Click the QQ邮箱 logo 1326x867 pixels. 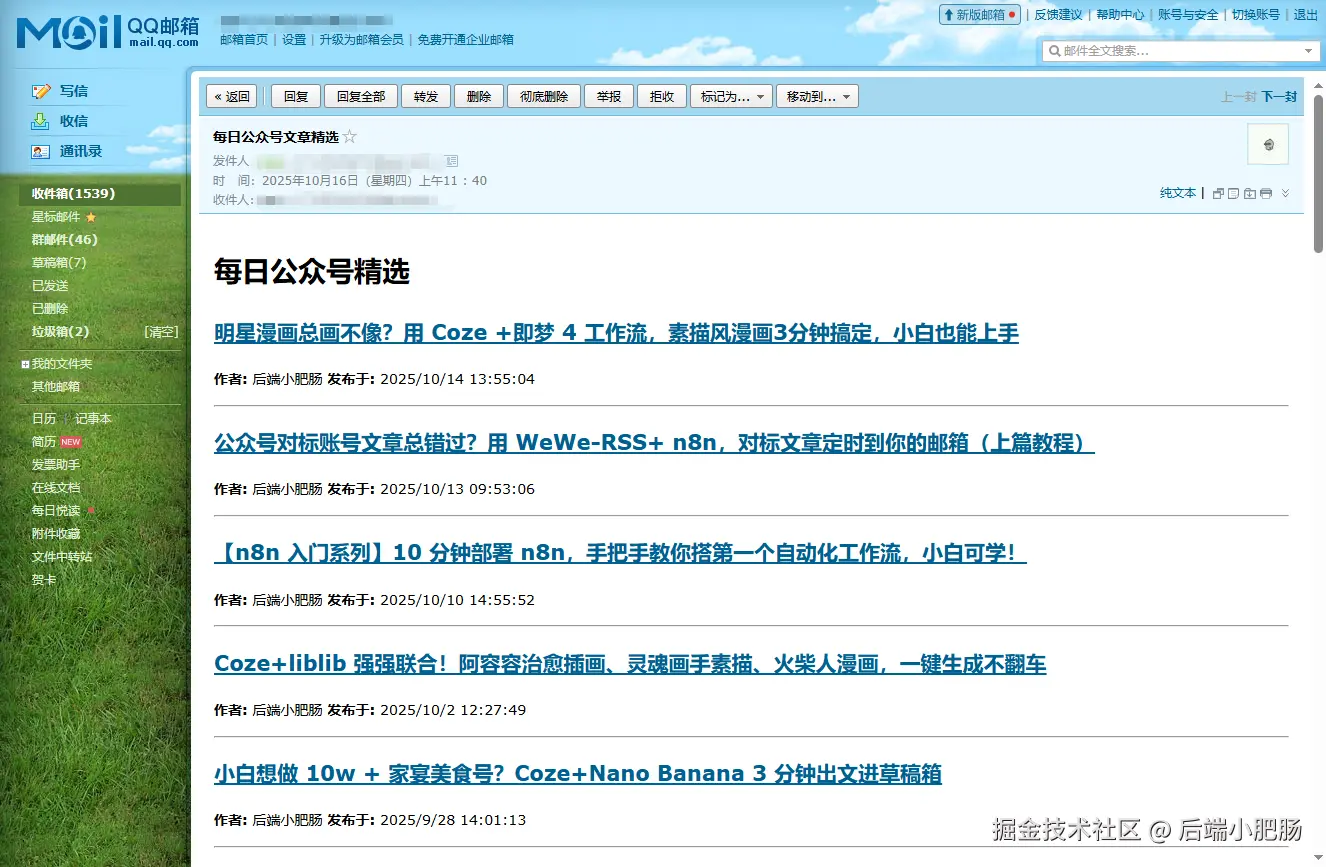coord(107,31)
